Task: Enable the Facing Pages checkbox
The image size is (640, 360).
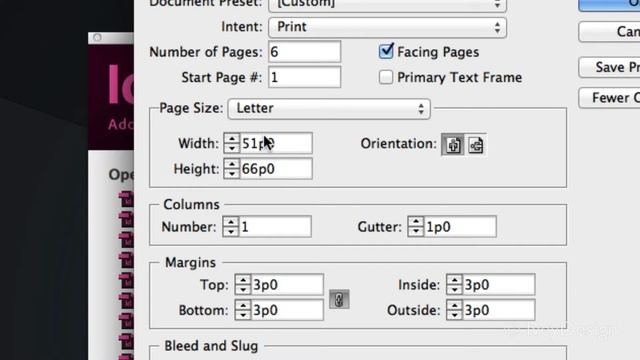Action: point(386,51)
